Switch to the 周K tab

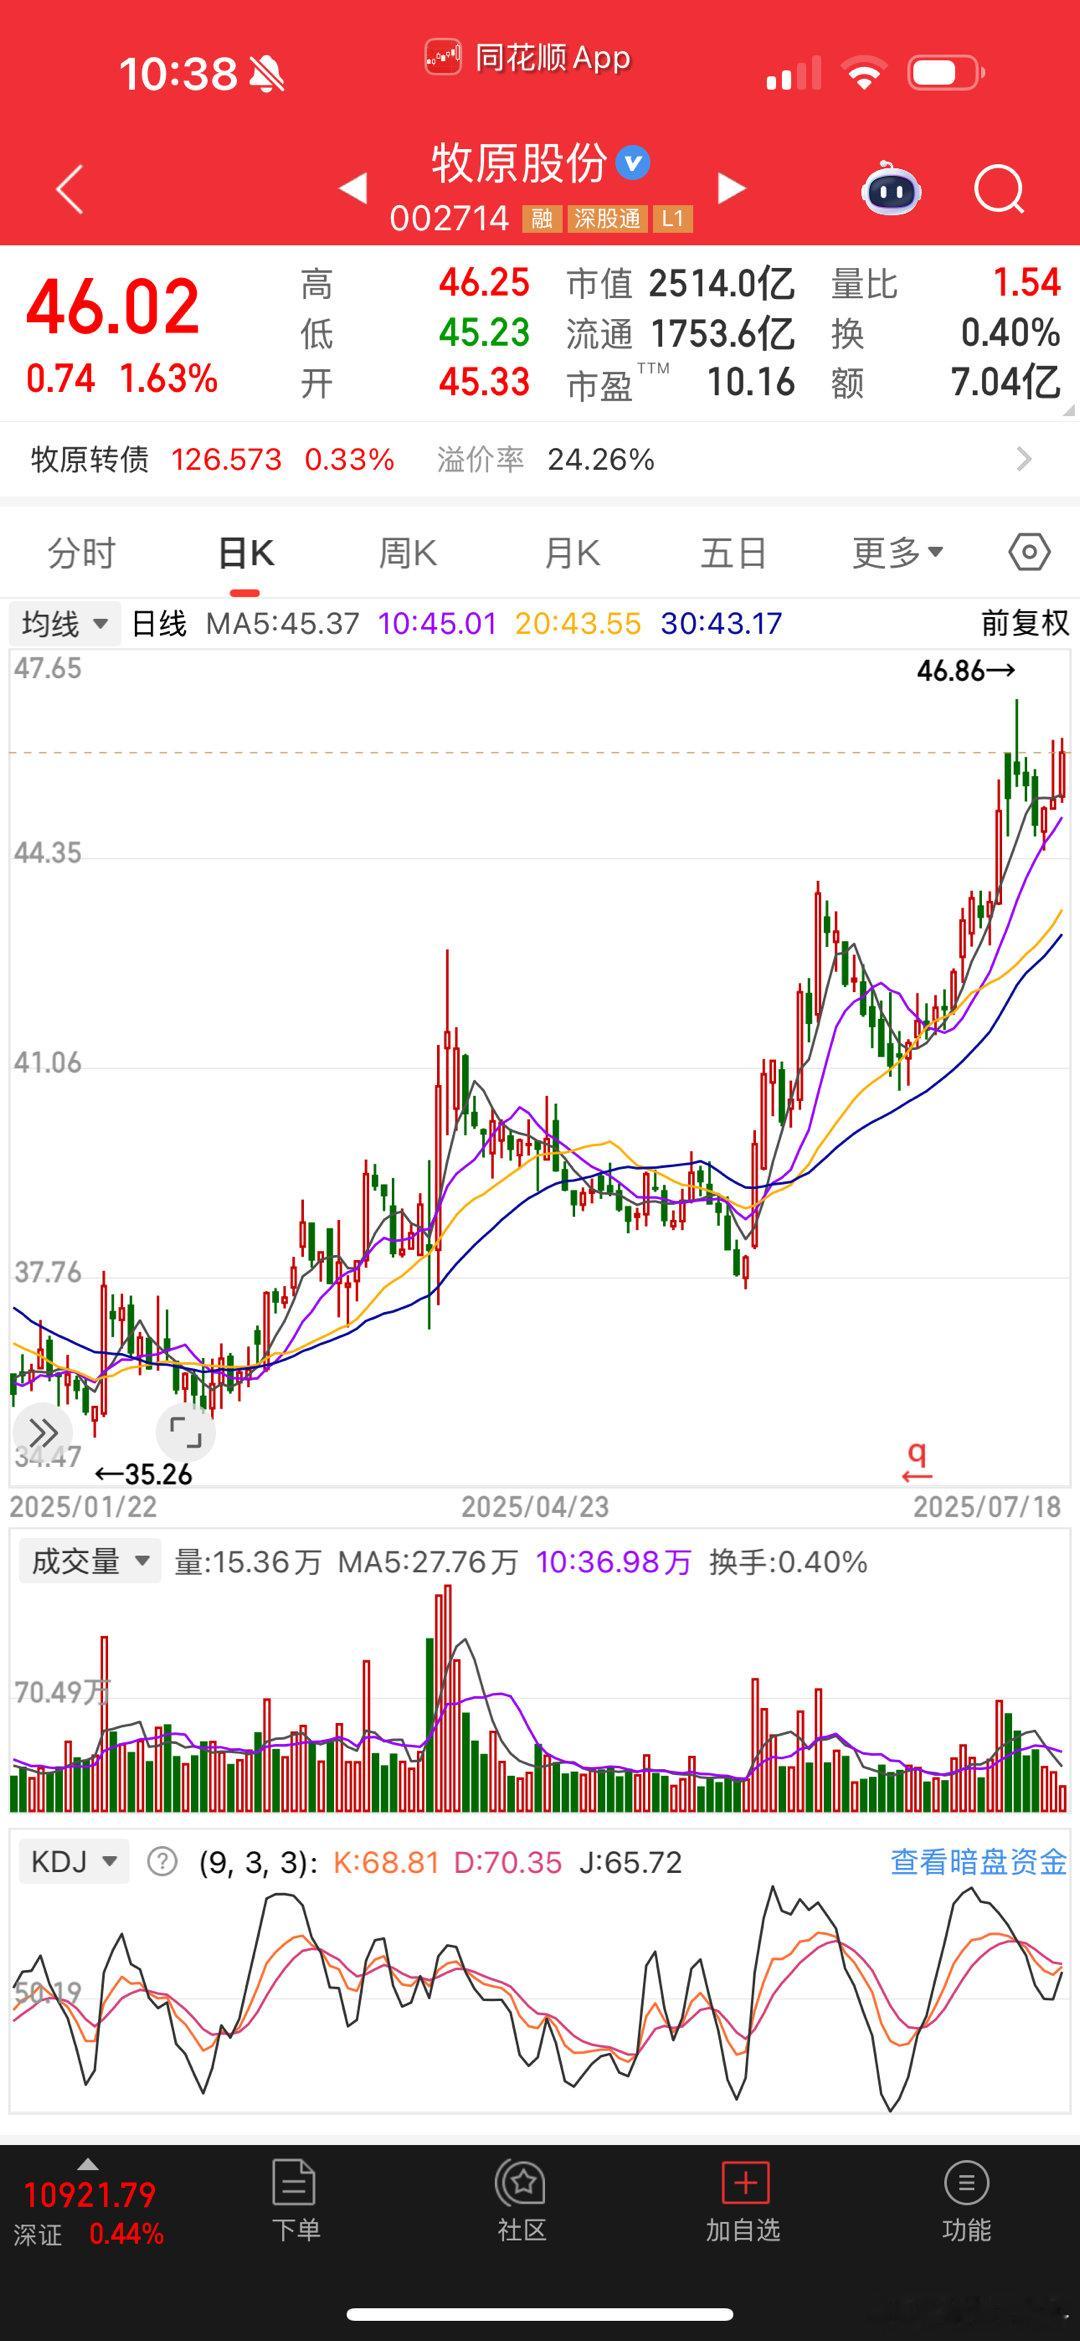point(408,553)
